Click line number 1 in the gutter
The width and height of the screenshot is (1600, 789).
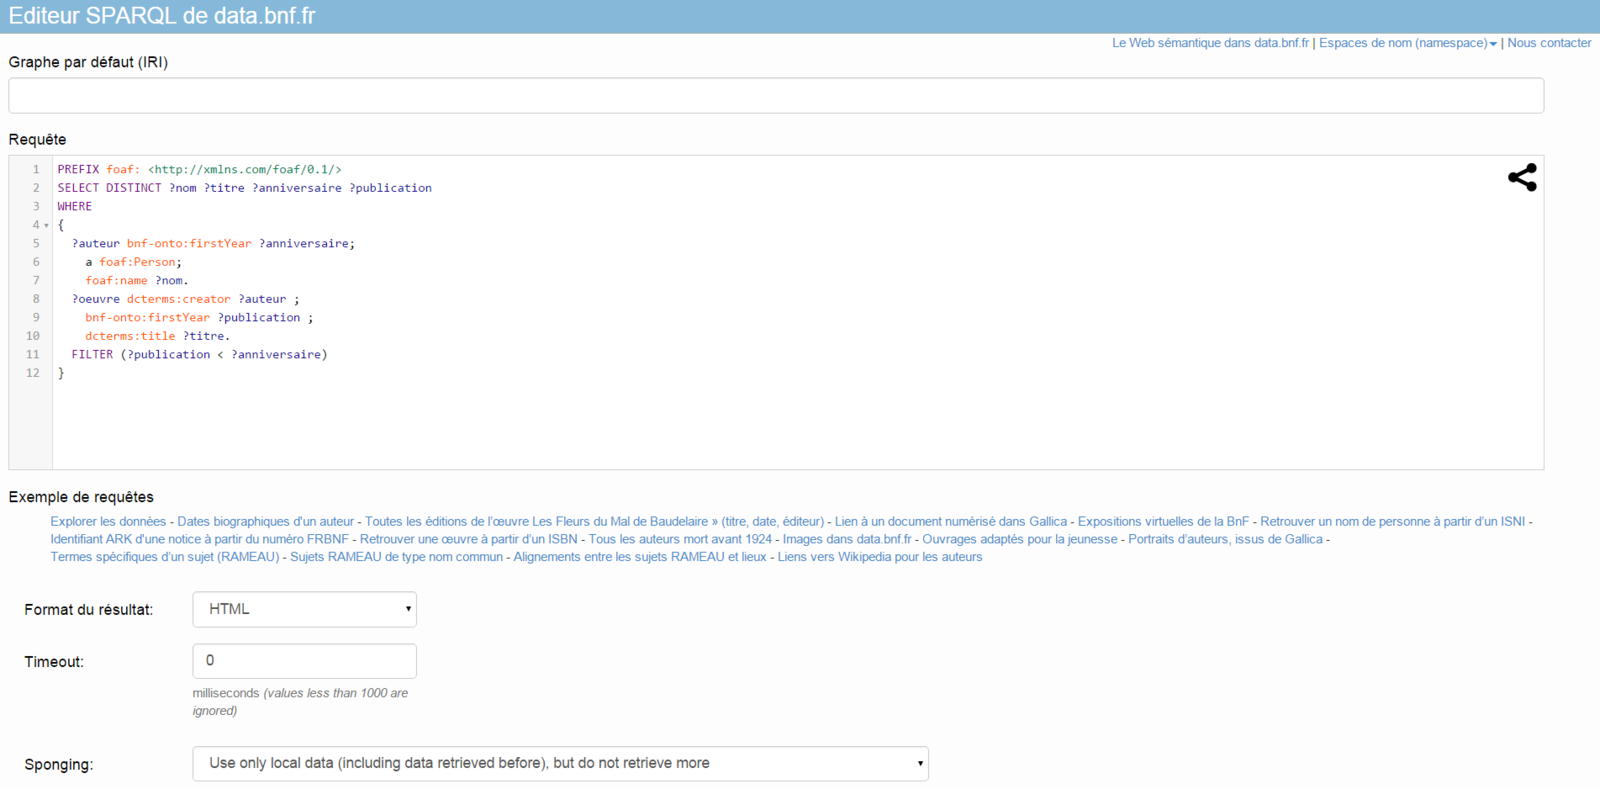tap(36, 170)
